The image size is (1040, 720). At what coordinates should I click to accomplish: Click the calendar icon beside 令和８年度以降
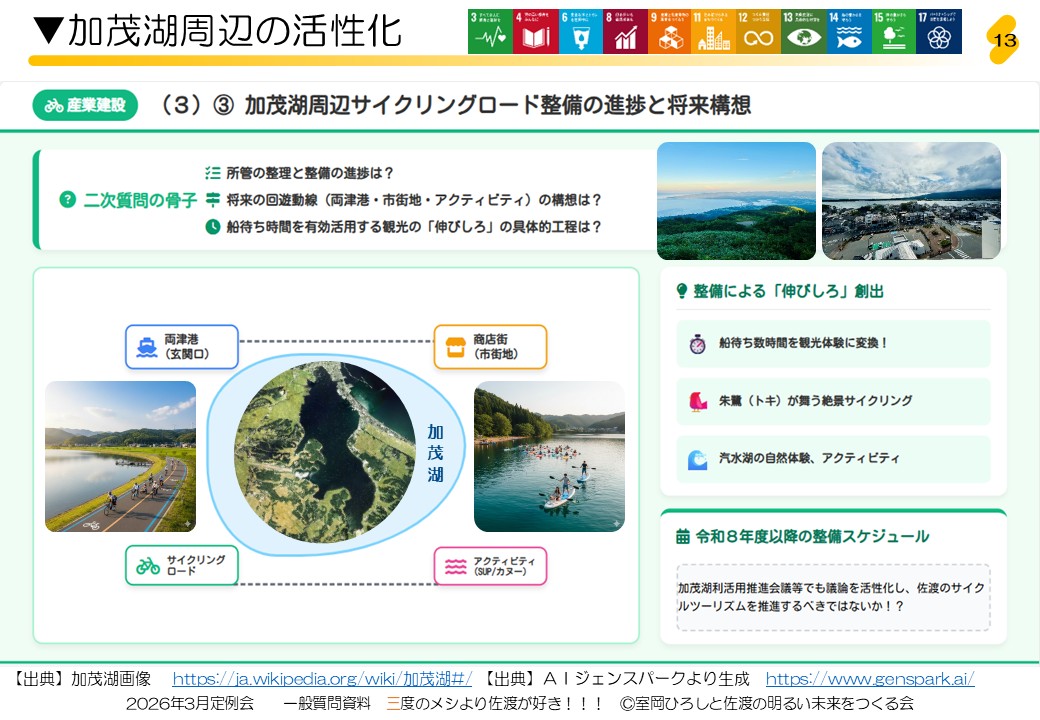click(x=683, y=537)
